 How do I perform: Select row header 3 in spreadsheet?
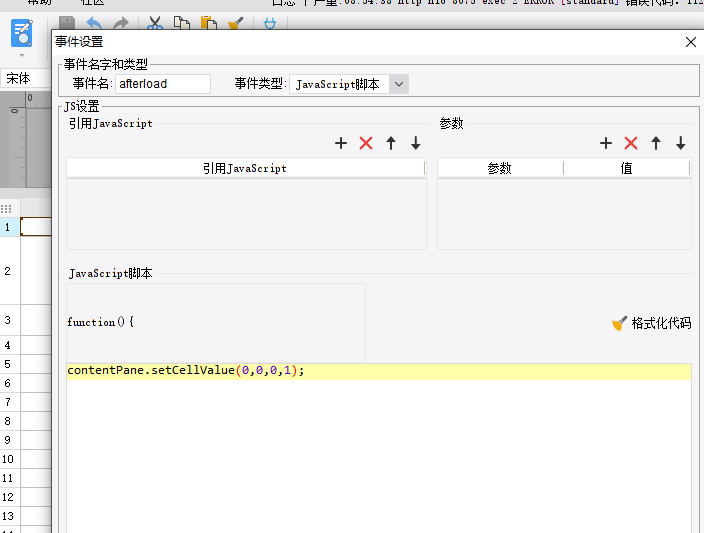click(x=9, y=320)
